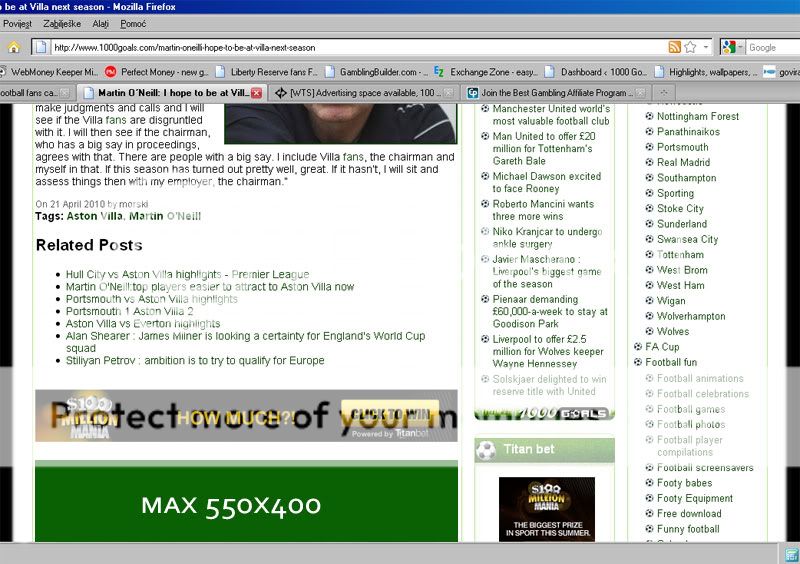
Task: Open GamblingBuilder.com bookmark
Action: [377, 72]
